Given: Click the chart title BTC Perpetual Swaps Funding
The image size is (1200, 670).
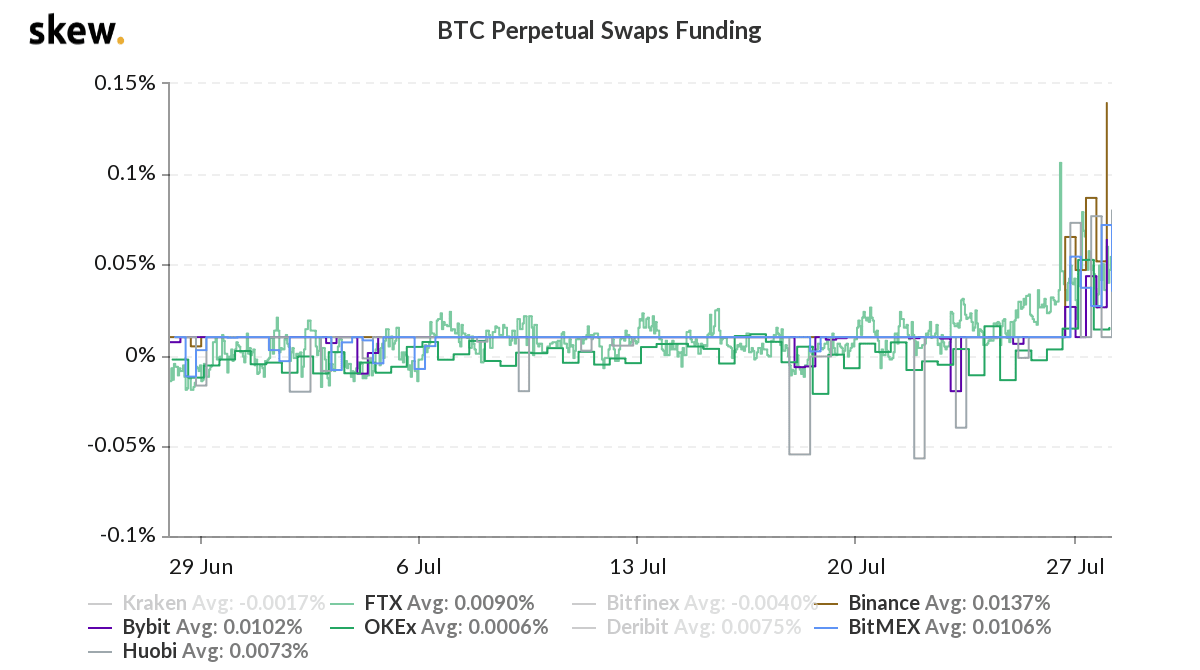Looking at the screenshot, I should click(x=599, y=31).
